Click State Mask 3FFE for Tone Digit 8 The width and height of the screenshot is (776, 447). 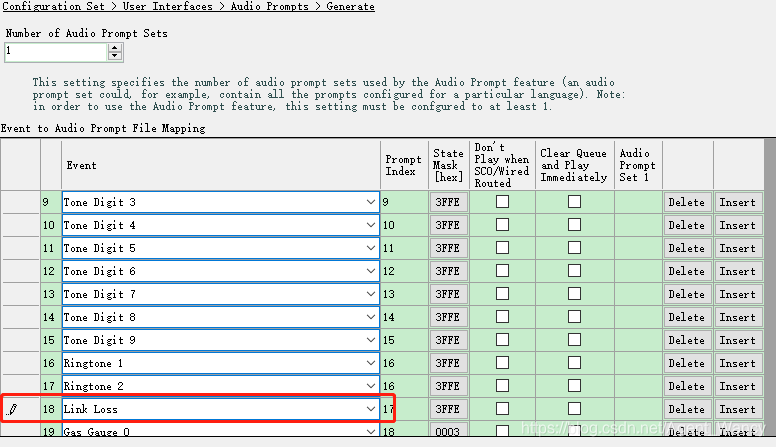[448, 317]
